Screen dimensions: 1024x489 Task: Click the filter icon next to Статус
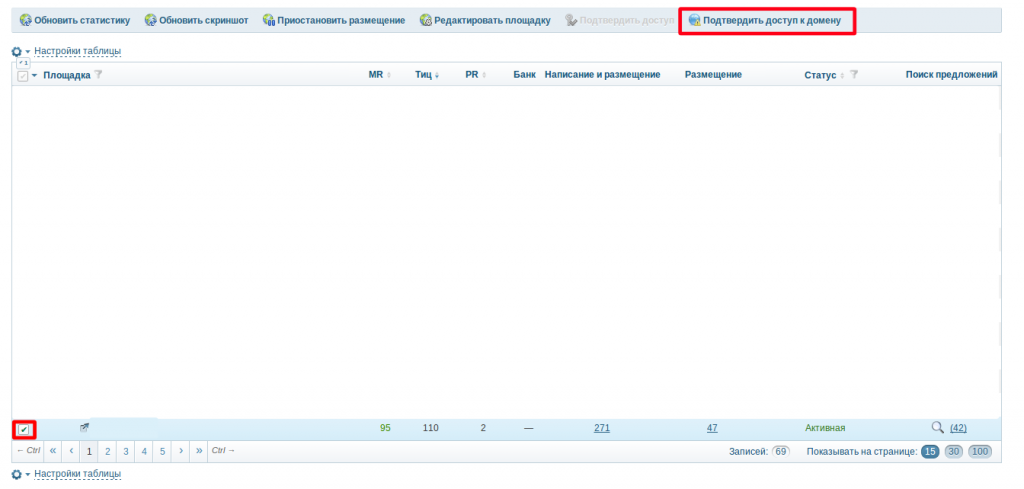tap(854, 75)
